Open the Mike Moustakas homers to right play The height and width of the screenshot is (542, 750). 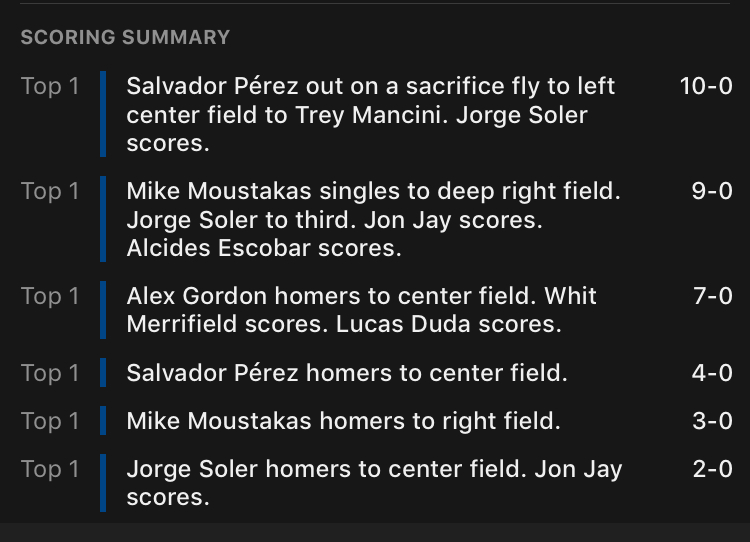pyautogui.click(x=343, y=420)
